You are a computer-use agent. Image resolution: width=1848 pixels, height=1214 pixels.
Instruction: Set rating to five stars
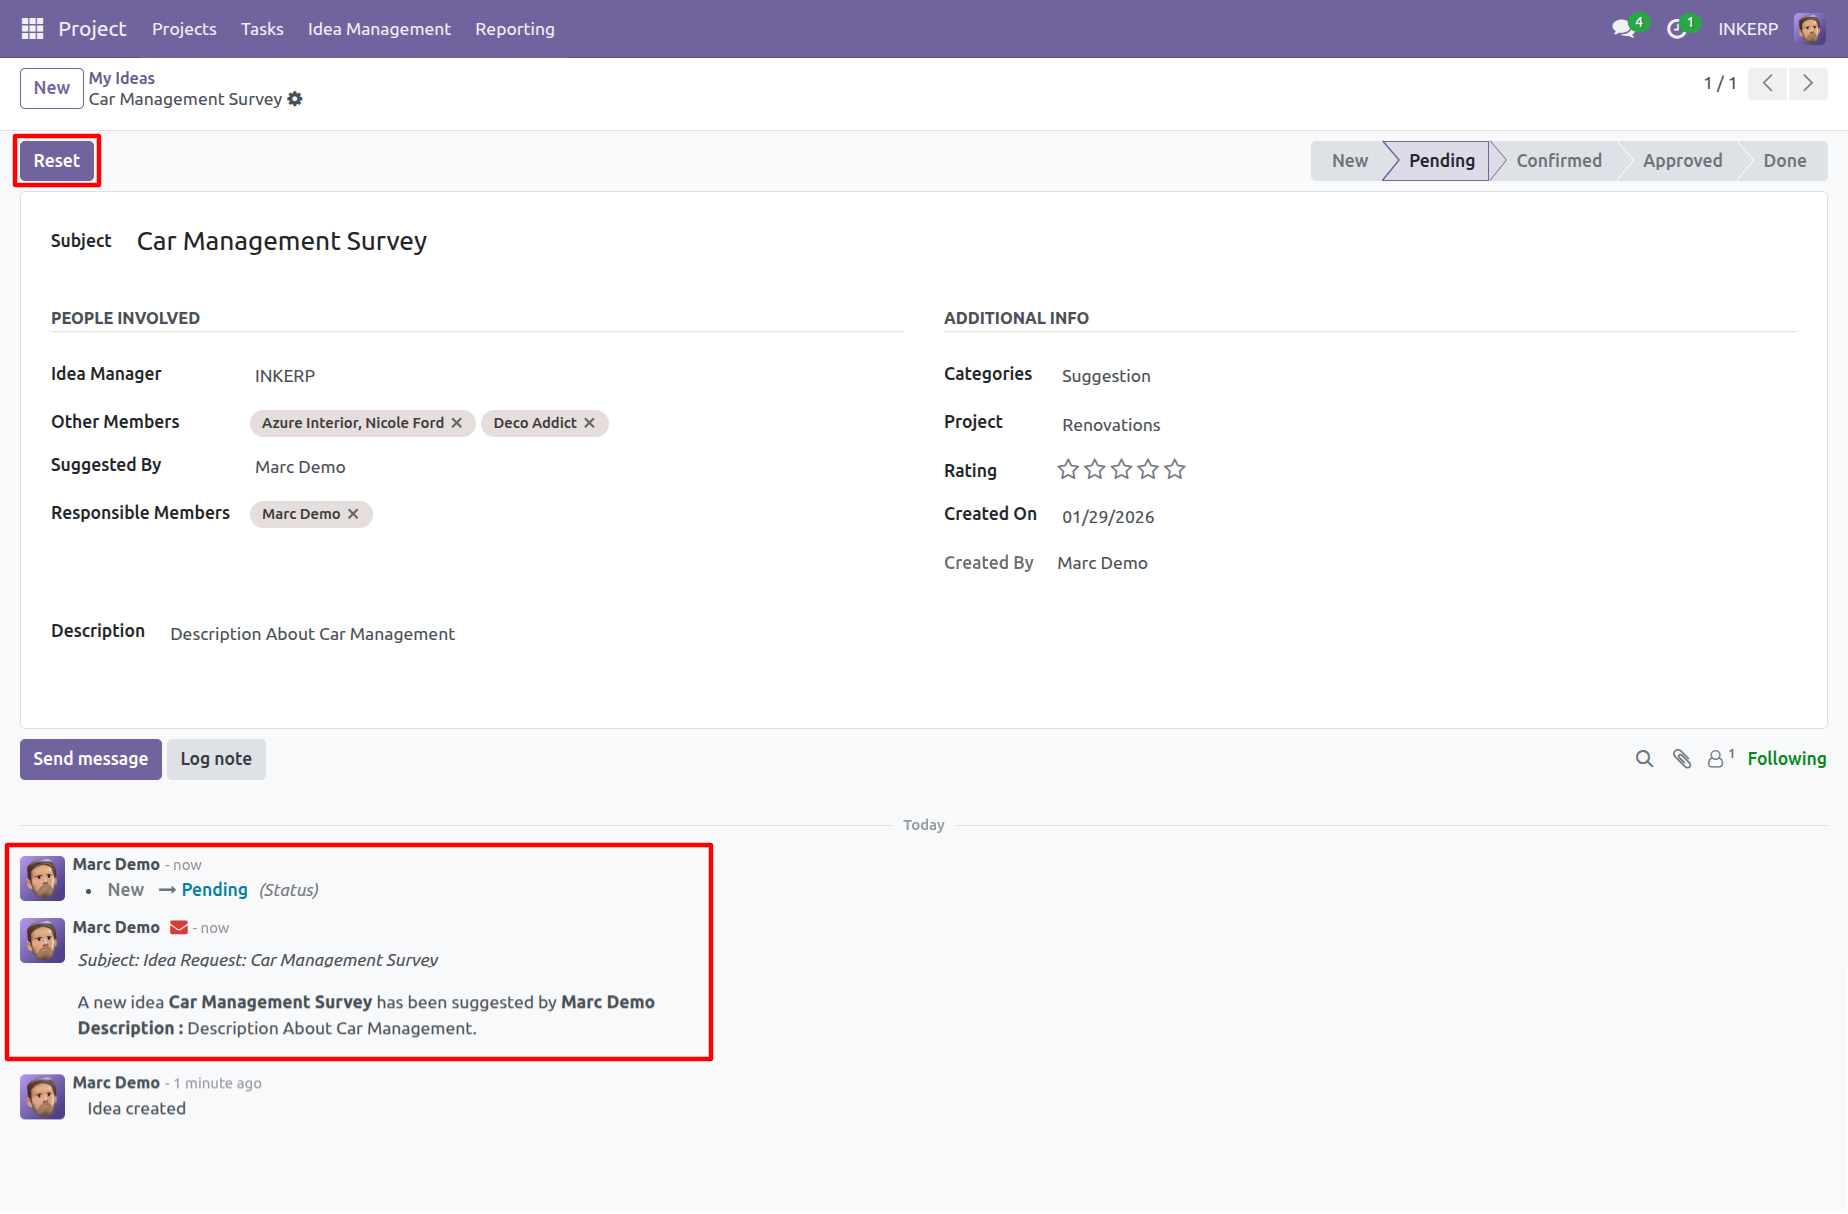[1175, 469]
